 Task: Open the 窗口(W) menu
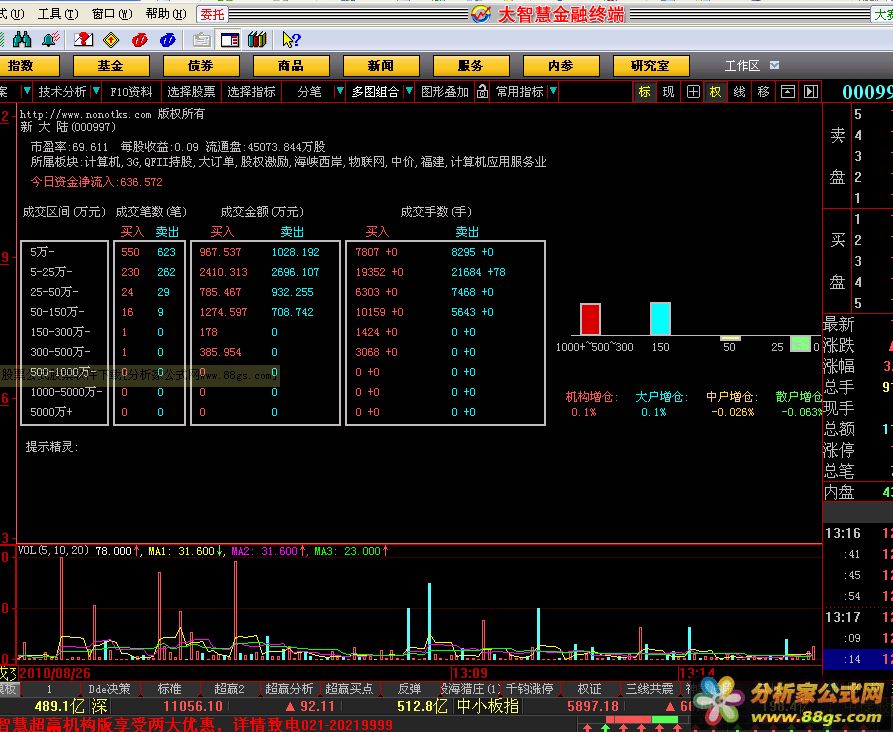click(x=112, y=14)
